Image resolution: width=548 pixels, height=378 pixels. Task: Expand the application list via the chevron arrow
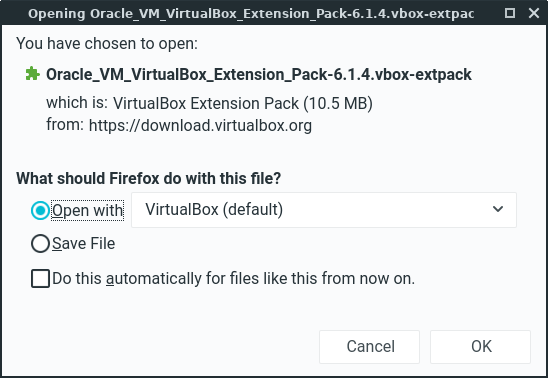498,209
